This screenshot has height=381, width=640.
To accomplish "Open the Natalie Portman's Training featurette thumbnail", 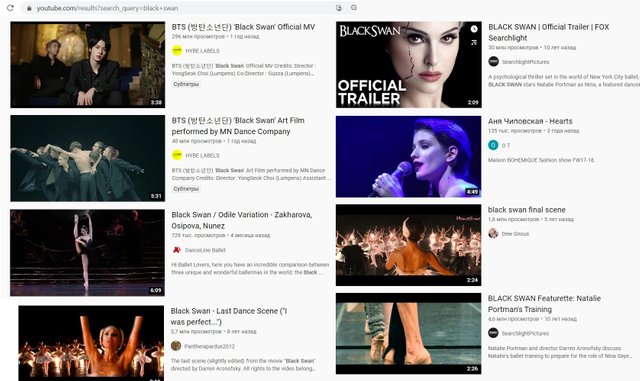I will (409, 334).
